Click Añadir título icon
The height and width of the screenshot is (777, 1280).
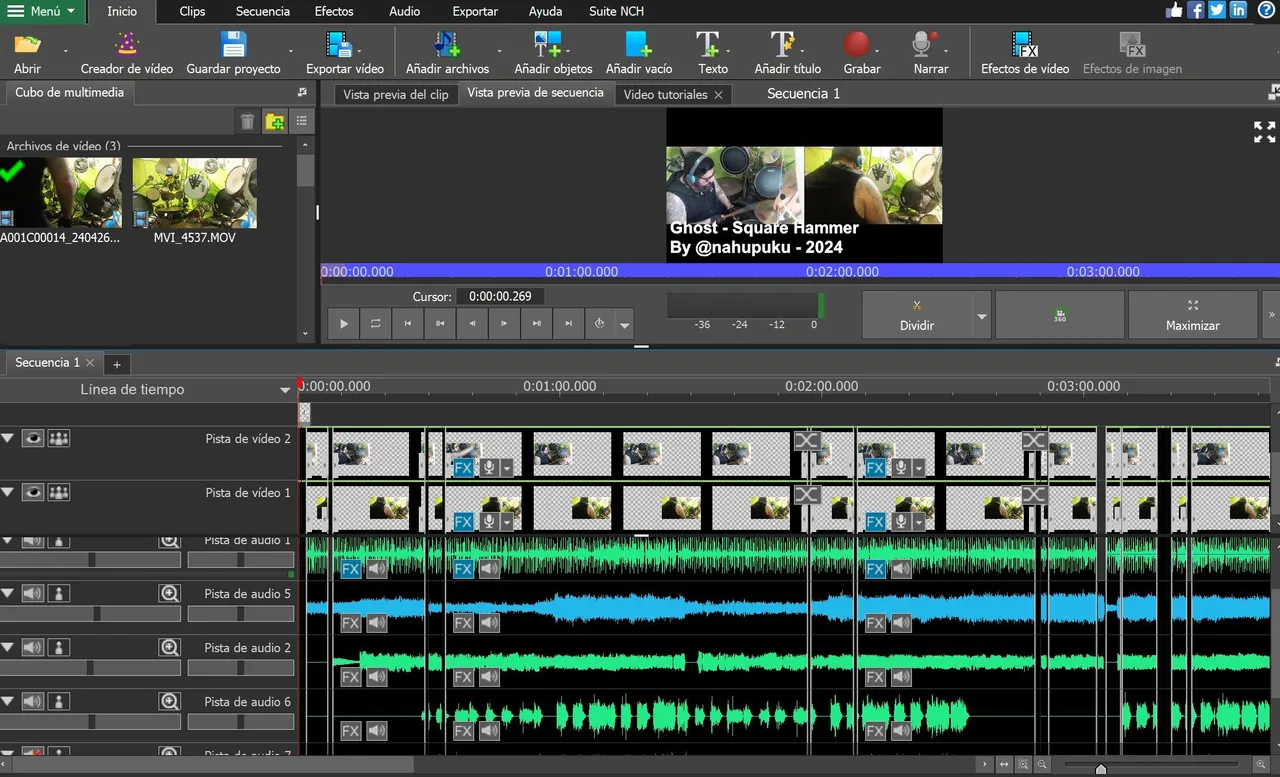[783, 45]
